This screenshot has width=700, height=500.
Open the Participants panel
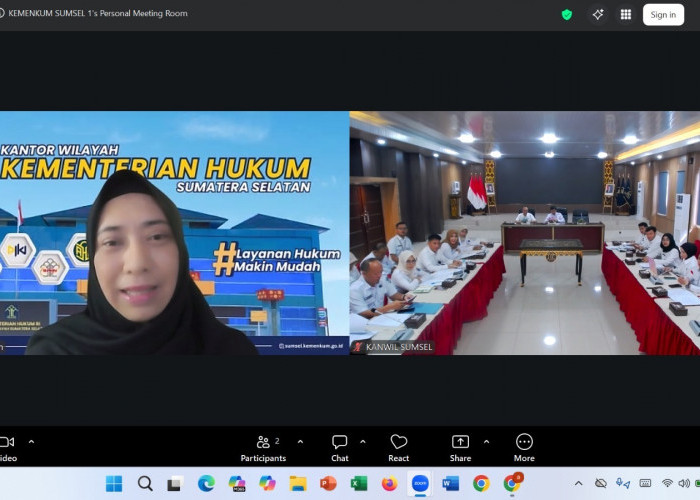(263, 449)
